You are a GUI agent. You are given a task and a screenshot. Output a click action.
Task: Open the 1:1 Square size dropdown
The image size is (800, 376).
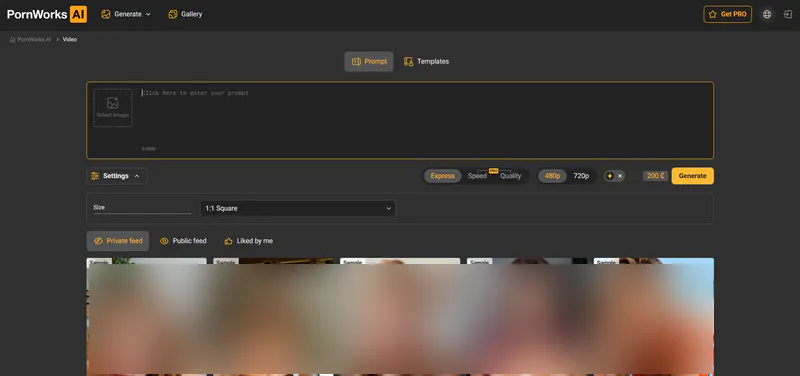(297, 208)
